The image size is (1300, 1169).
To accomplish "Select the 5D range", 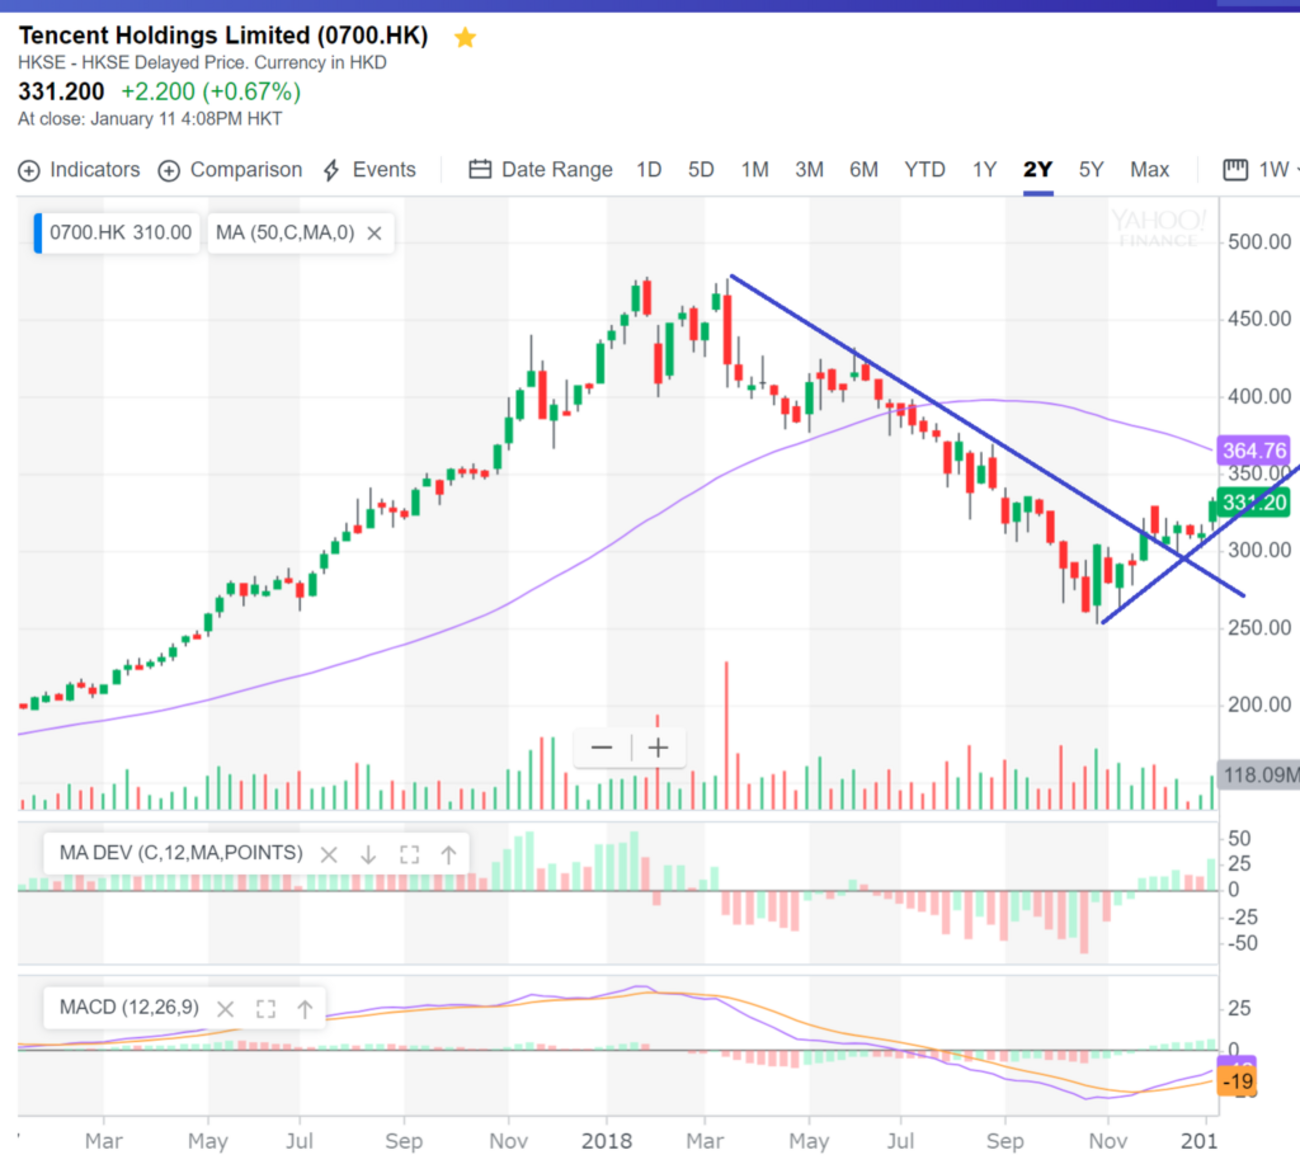I will point(701,170).
